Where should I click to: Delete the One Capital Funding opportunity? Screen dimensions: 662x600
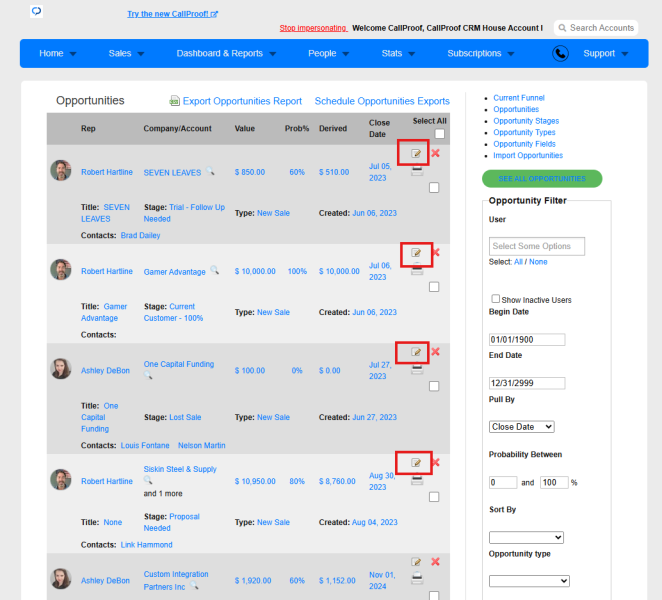[x=435, y=351]
